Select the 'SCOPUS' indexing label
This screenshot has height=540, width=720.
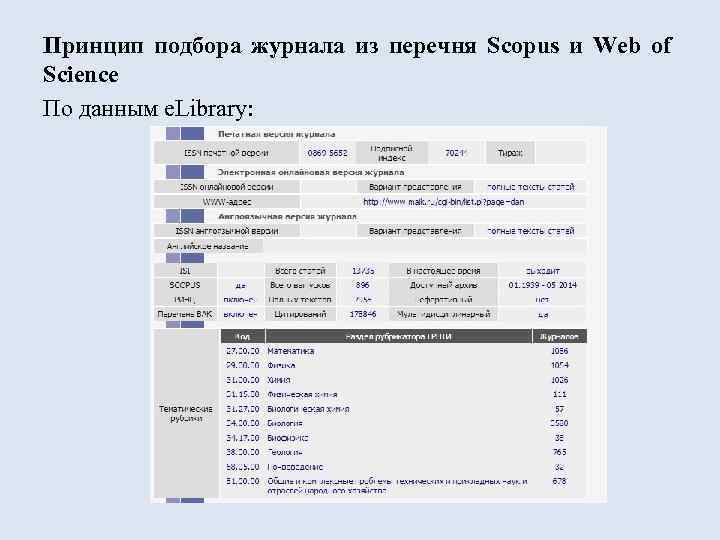click(185, 285)
